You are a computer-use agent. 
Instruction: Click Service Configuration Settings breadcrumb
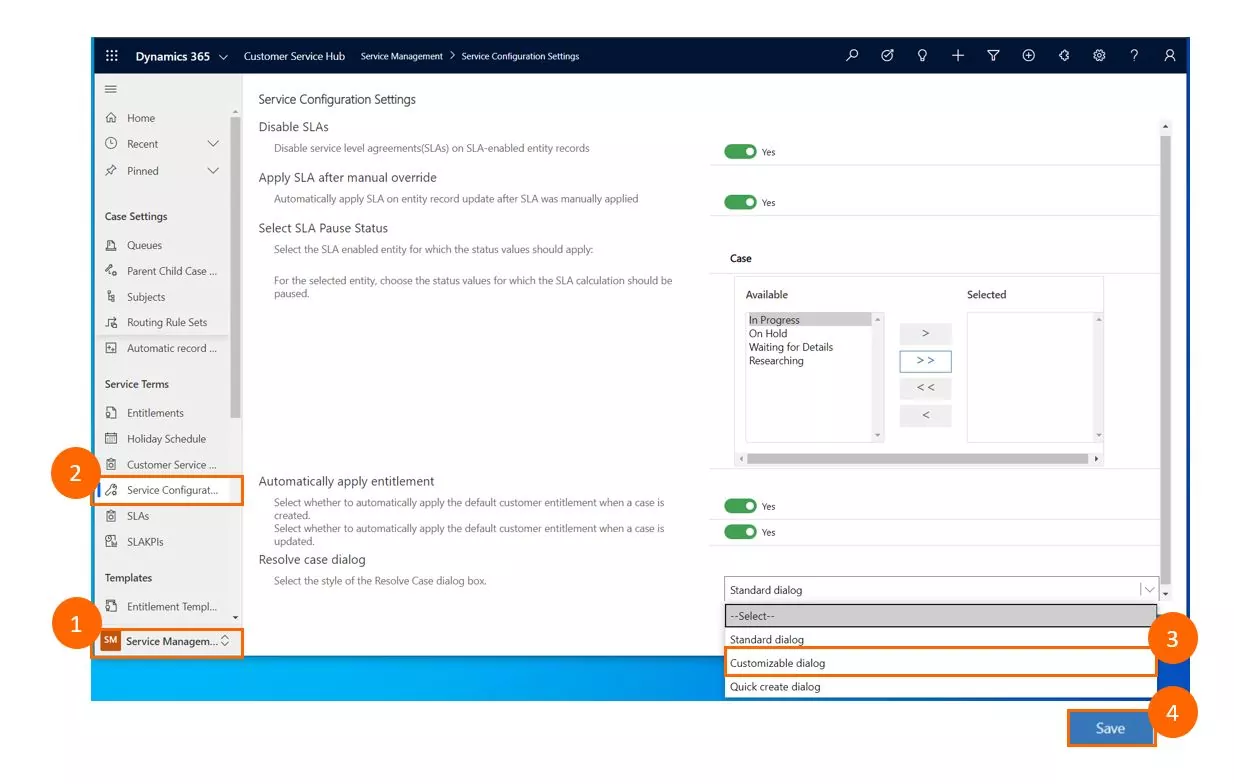(x=520, y=56)
